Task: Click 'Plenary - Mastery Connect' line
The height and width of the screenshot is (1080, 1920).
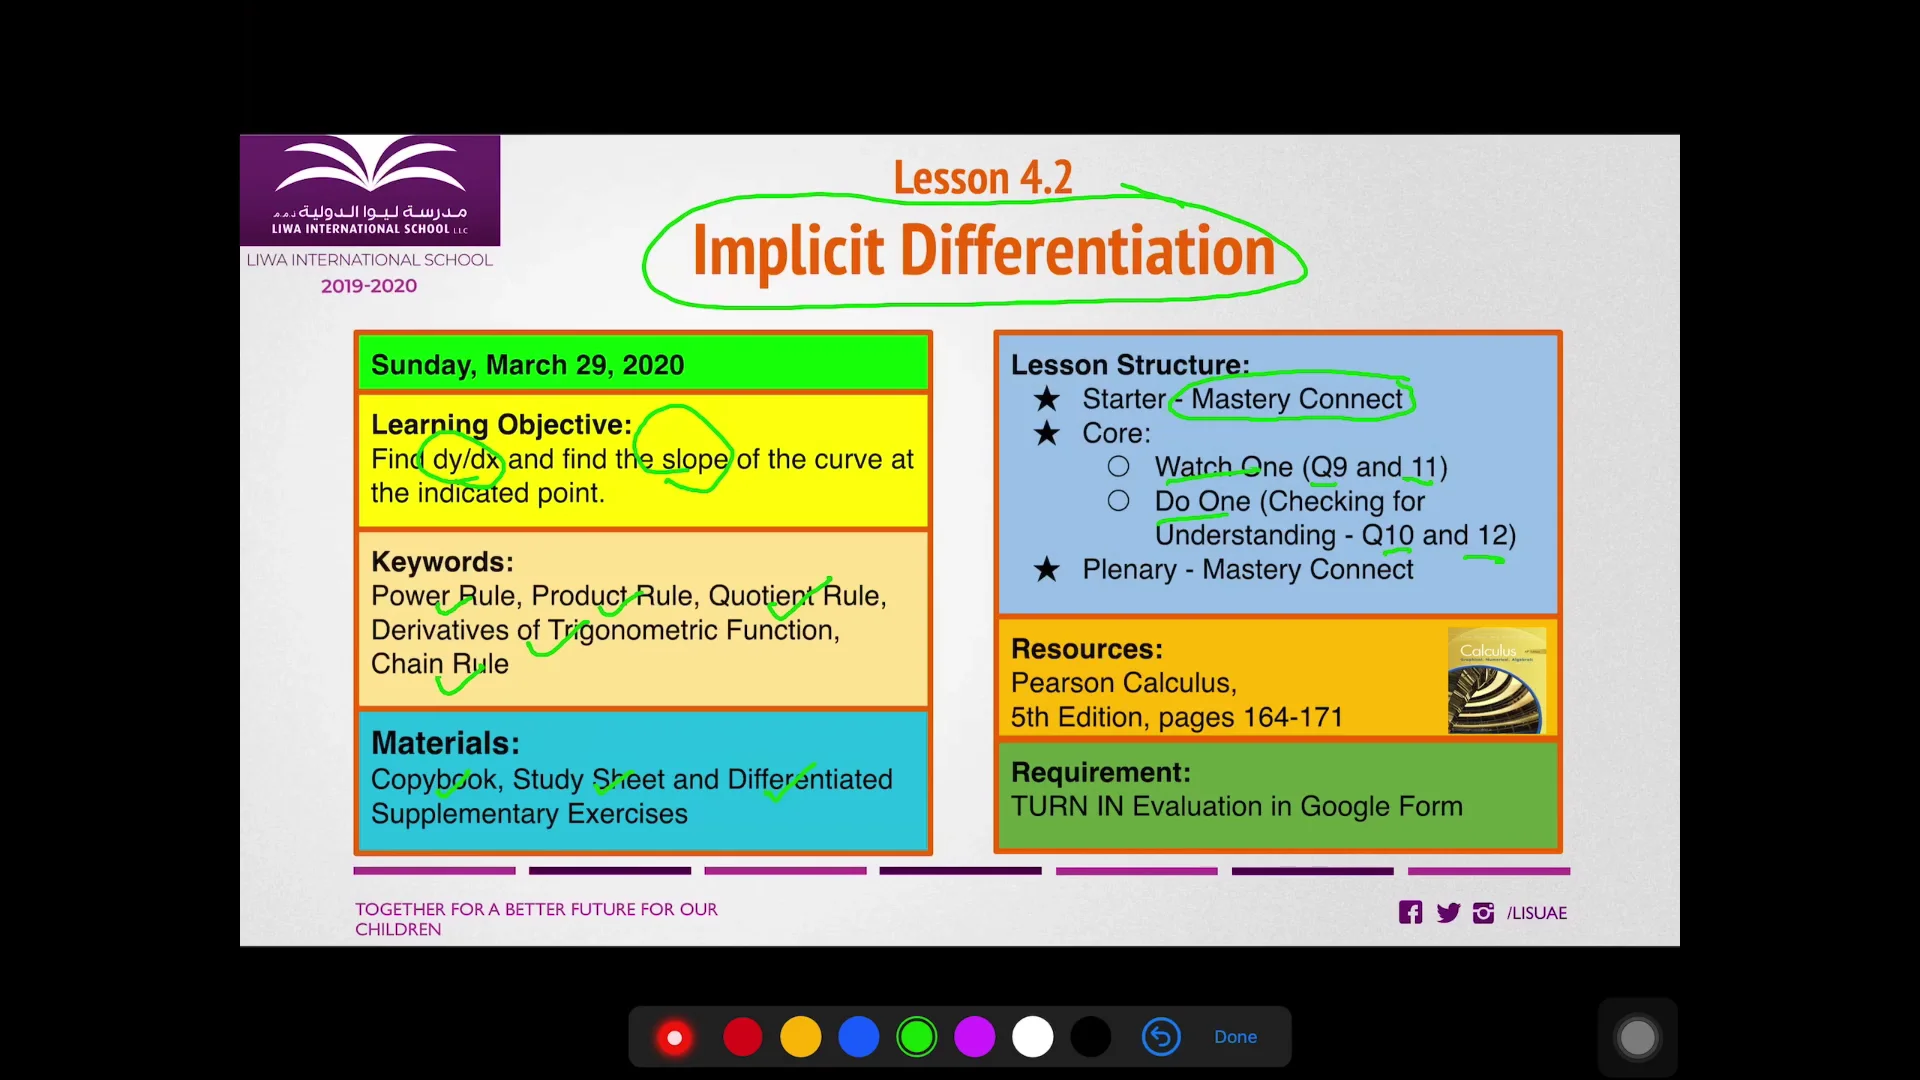Action: 1247,569
